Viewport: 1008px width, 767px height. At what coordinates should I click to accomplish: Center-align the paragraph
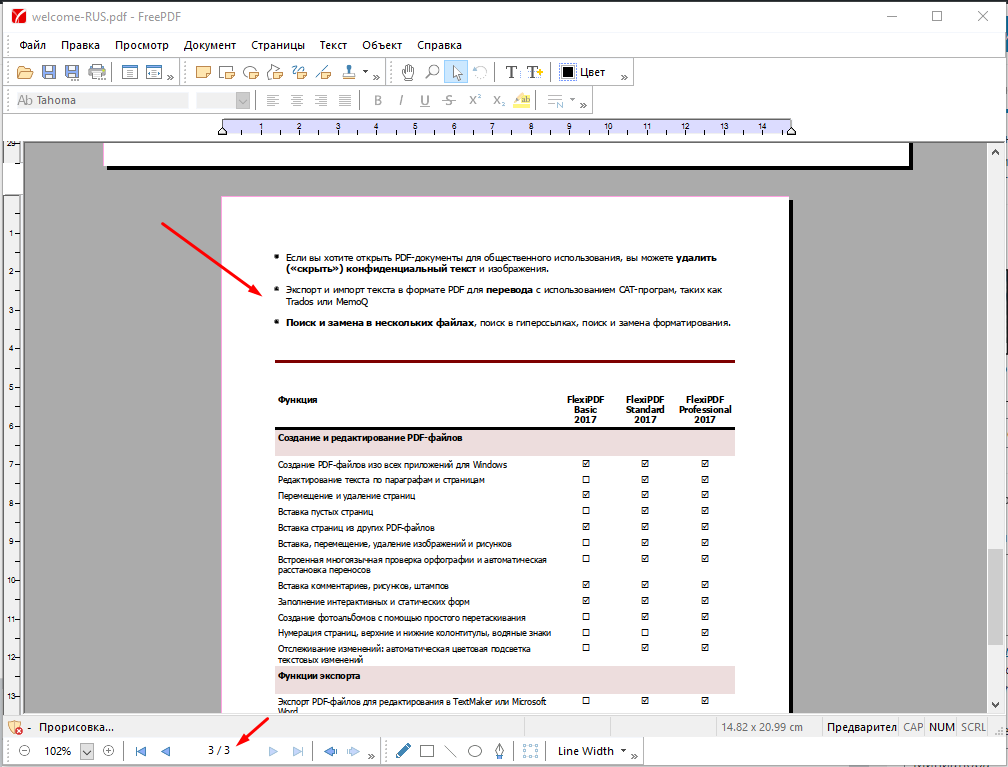click(x=296, y=100)
